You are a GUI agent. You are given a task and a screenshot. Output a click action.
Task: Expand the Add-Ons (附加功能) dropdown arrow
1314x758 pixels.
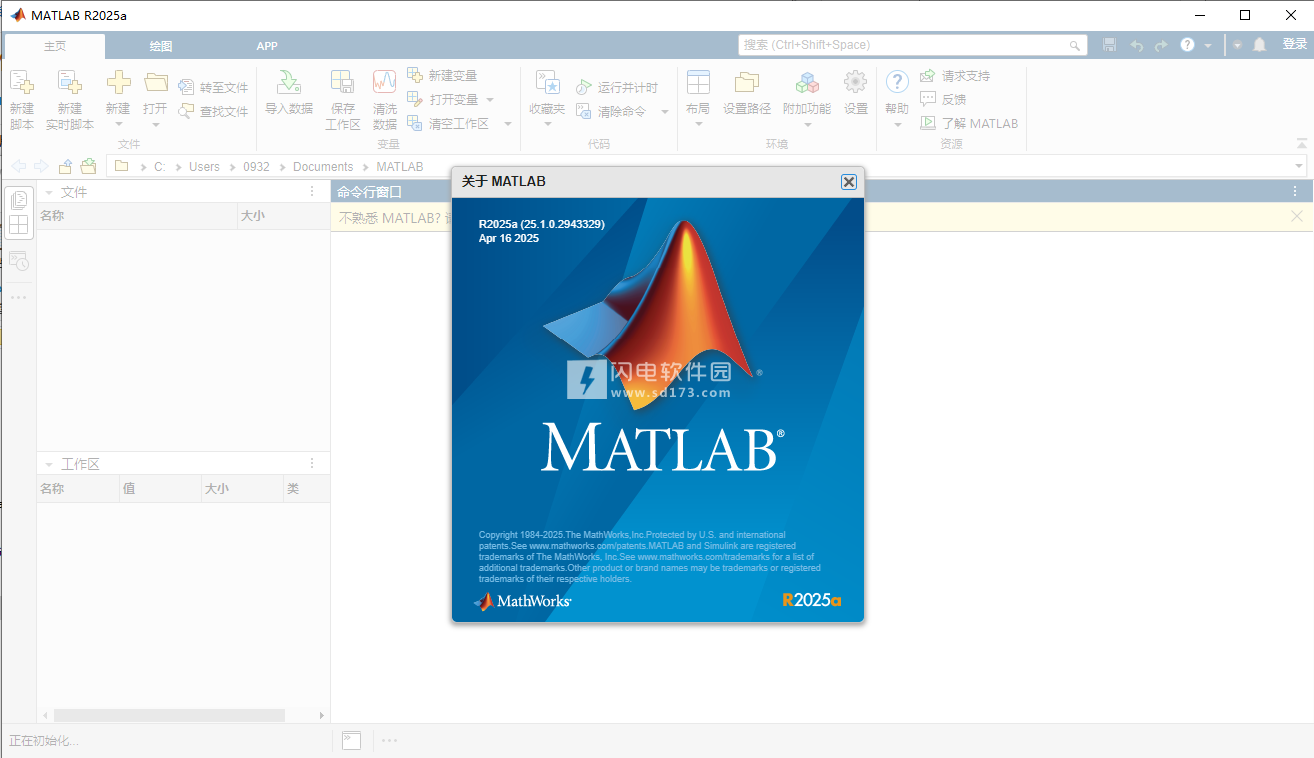click(x=807, y=125)
